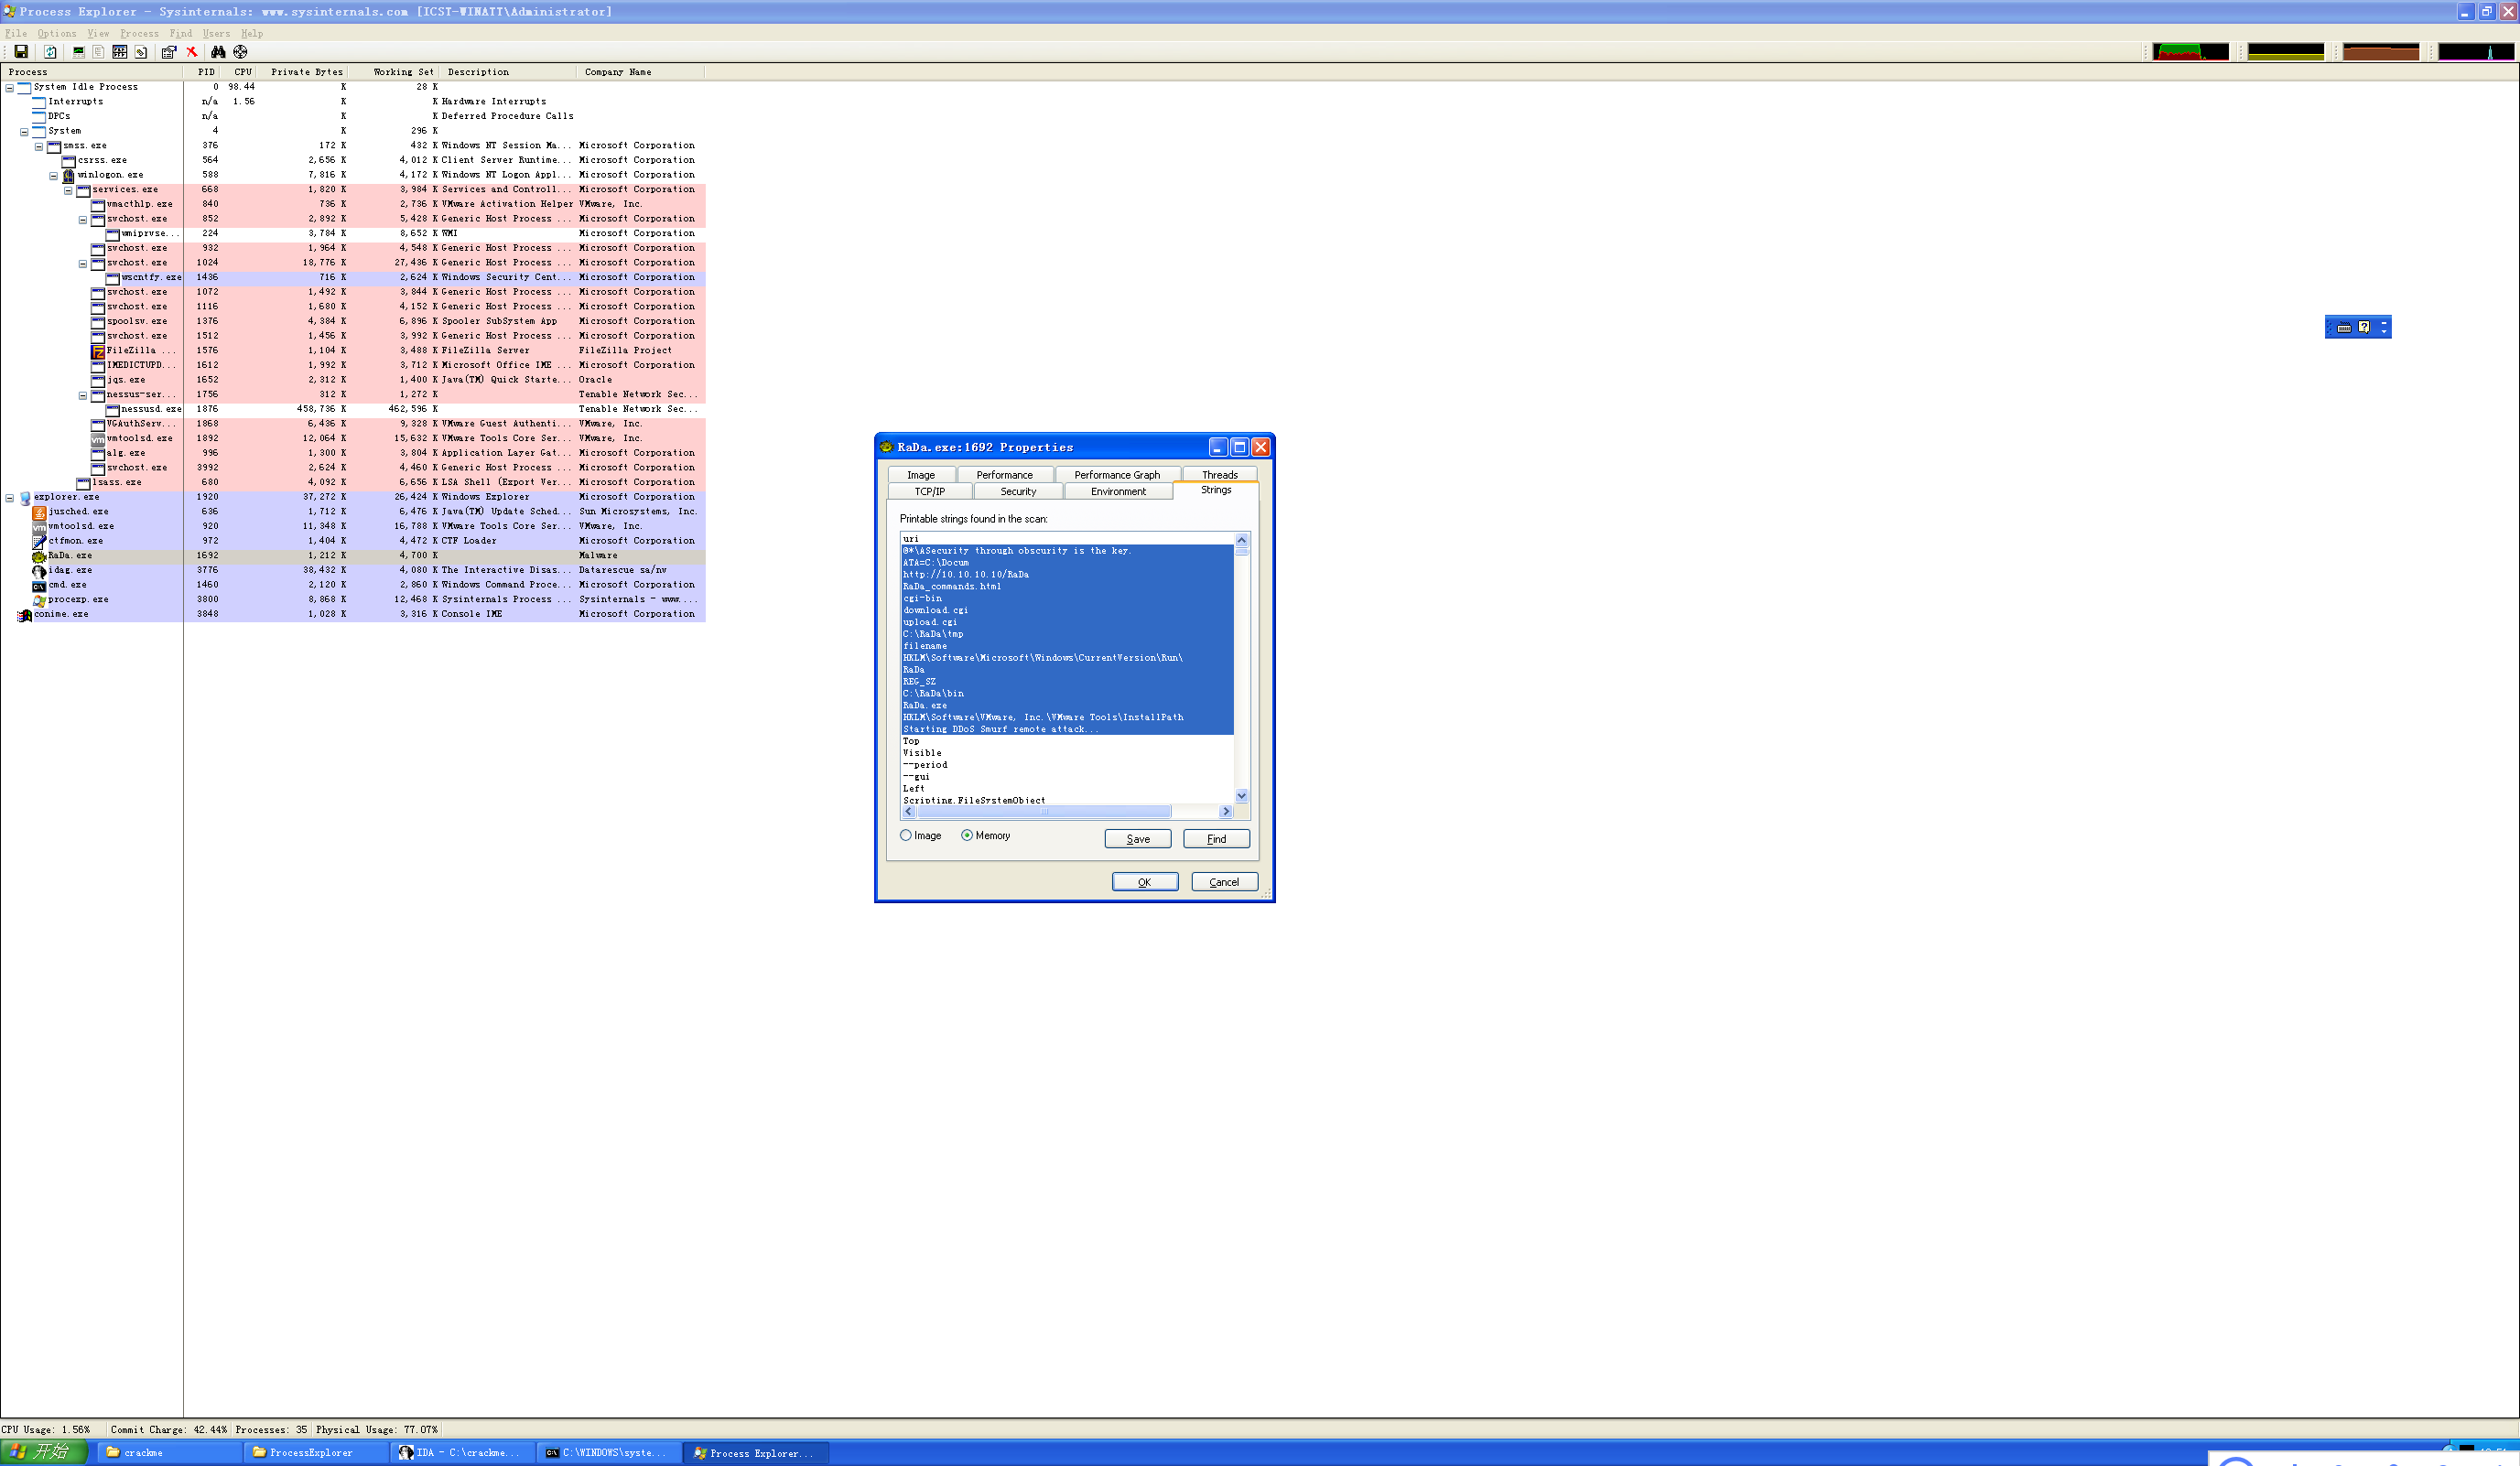Click the Kill Process red X icon

[192, 52]
